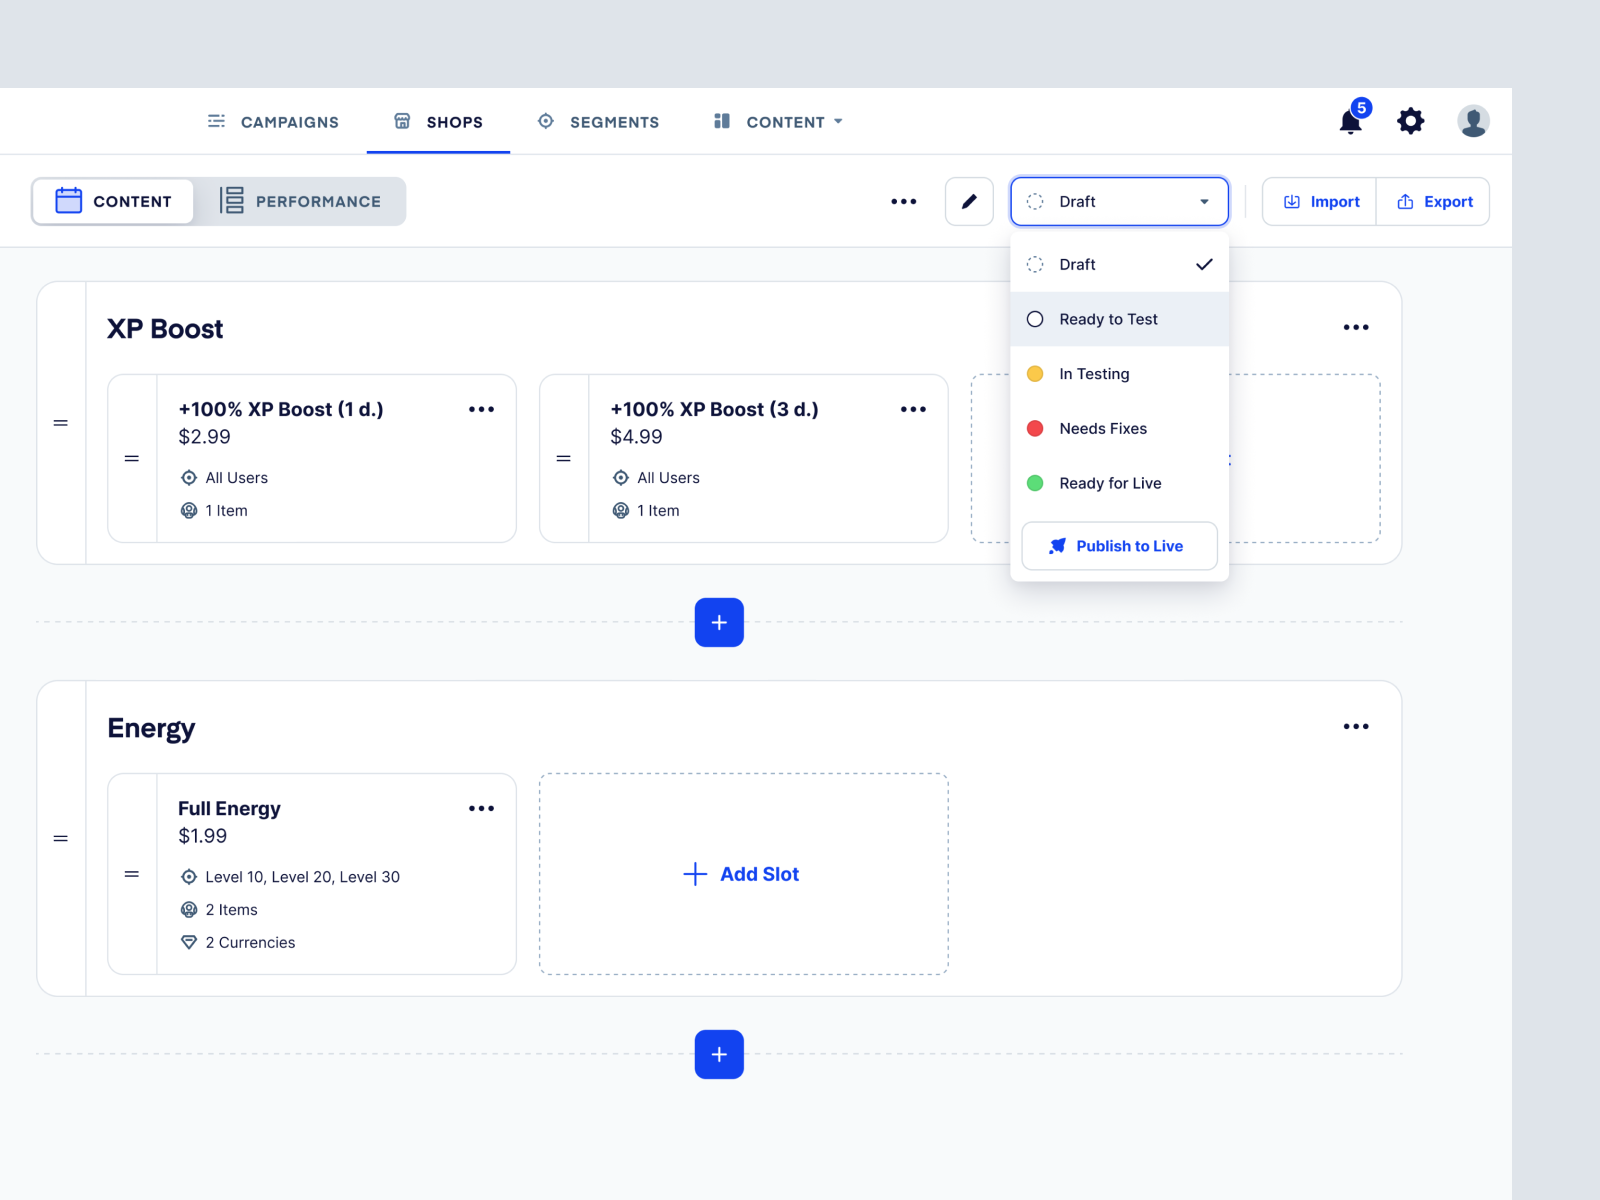Select the pencil edit icon near the status dropdown
Viewport: 1600px width, 1200px height.
pyautogui.click(x=968, y=201)
